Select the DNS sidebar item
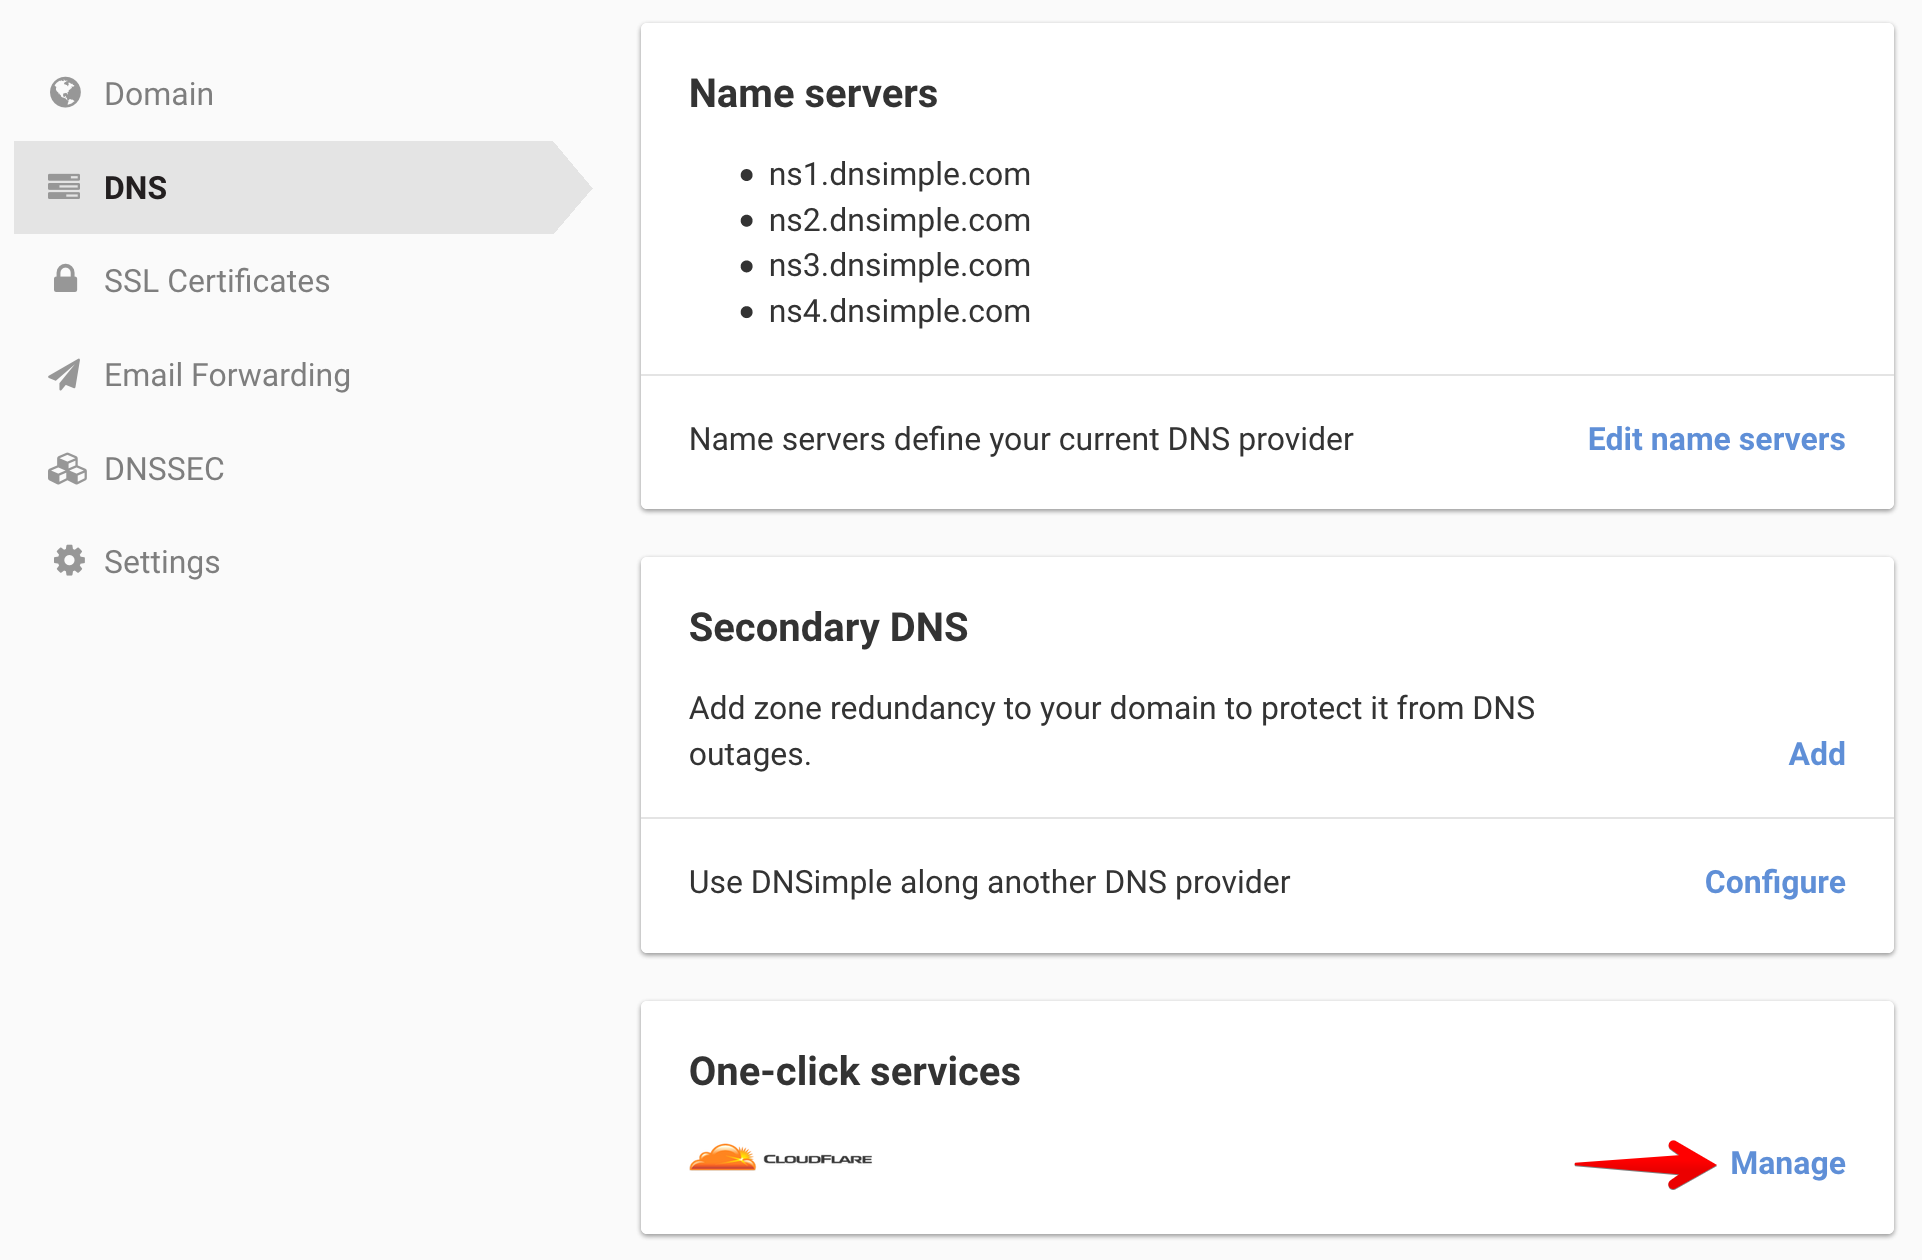The image size is (1922, 1260). click(x=136, y=188)
